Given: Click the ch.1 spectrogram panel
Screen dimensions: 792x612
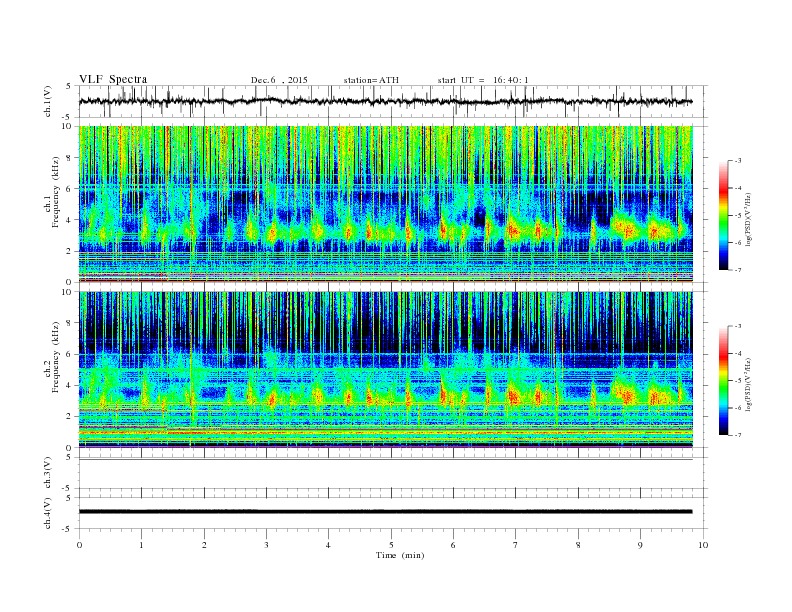Looking at the screenshot, I should (385, 204).
